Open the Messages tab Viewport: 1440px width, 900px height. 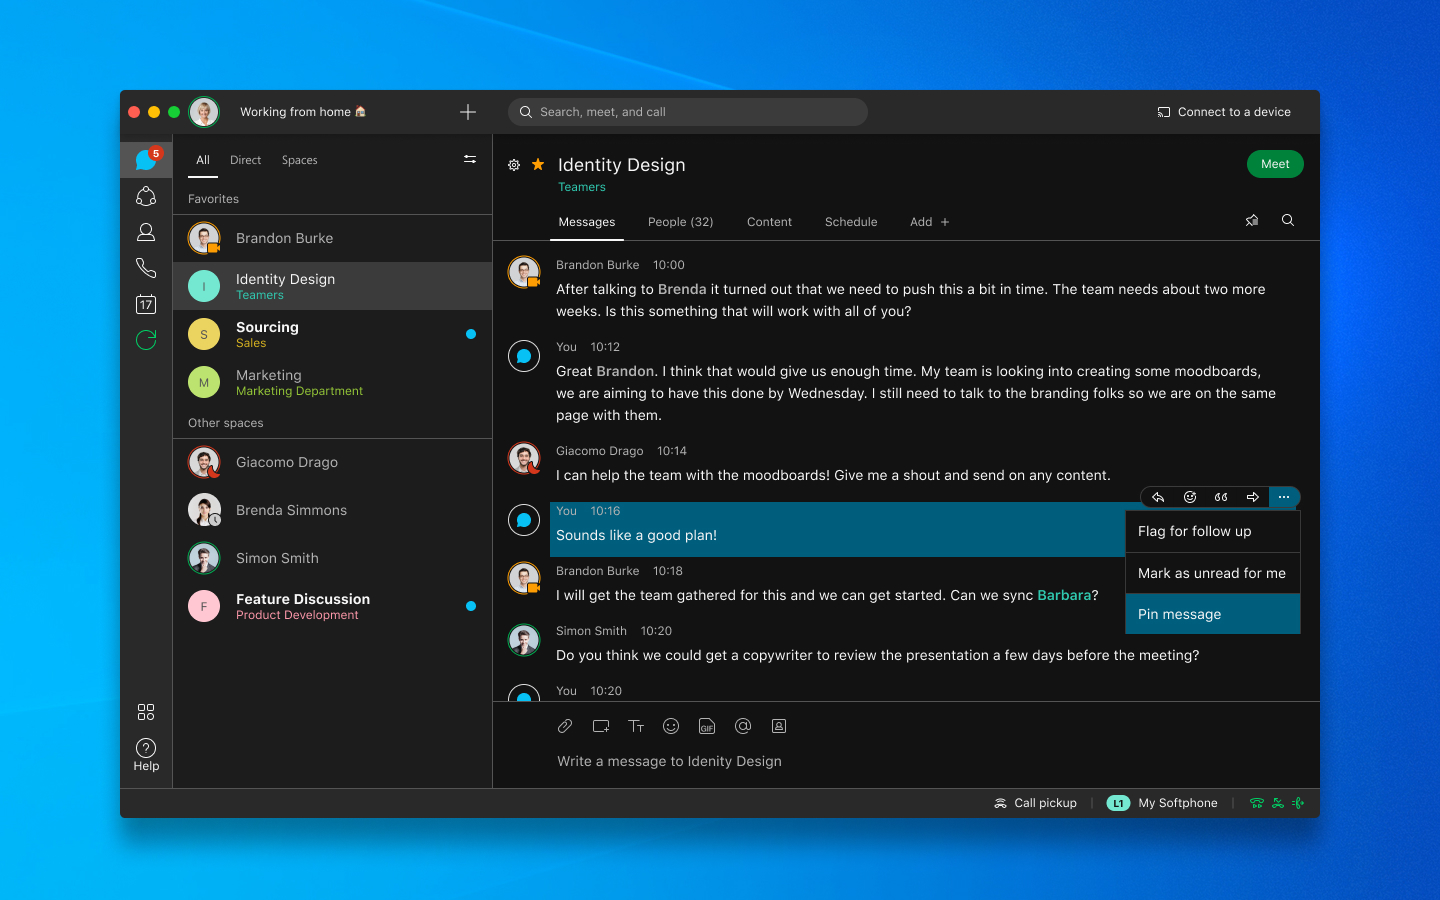tap(587, 222)
